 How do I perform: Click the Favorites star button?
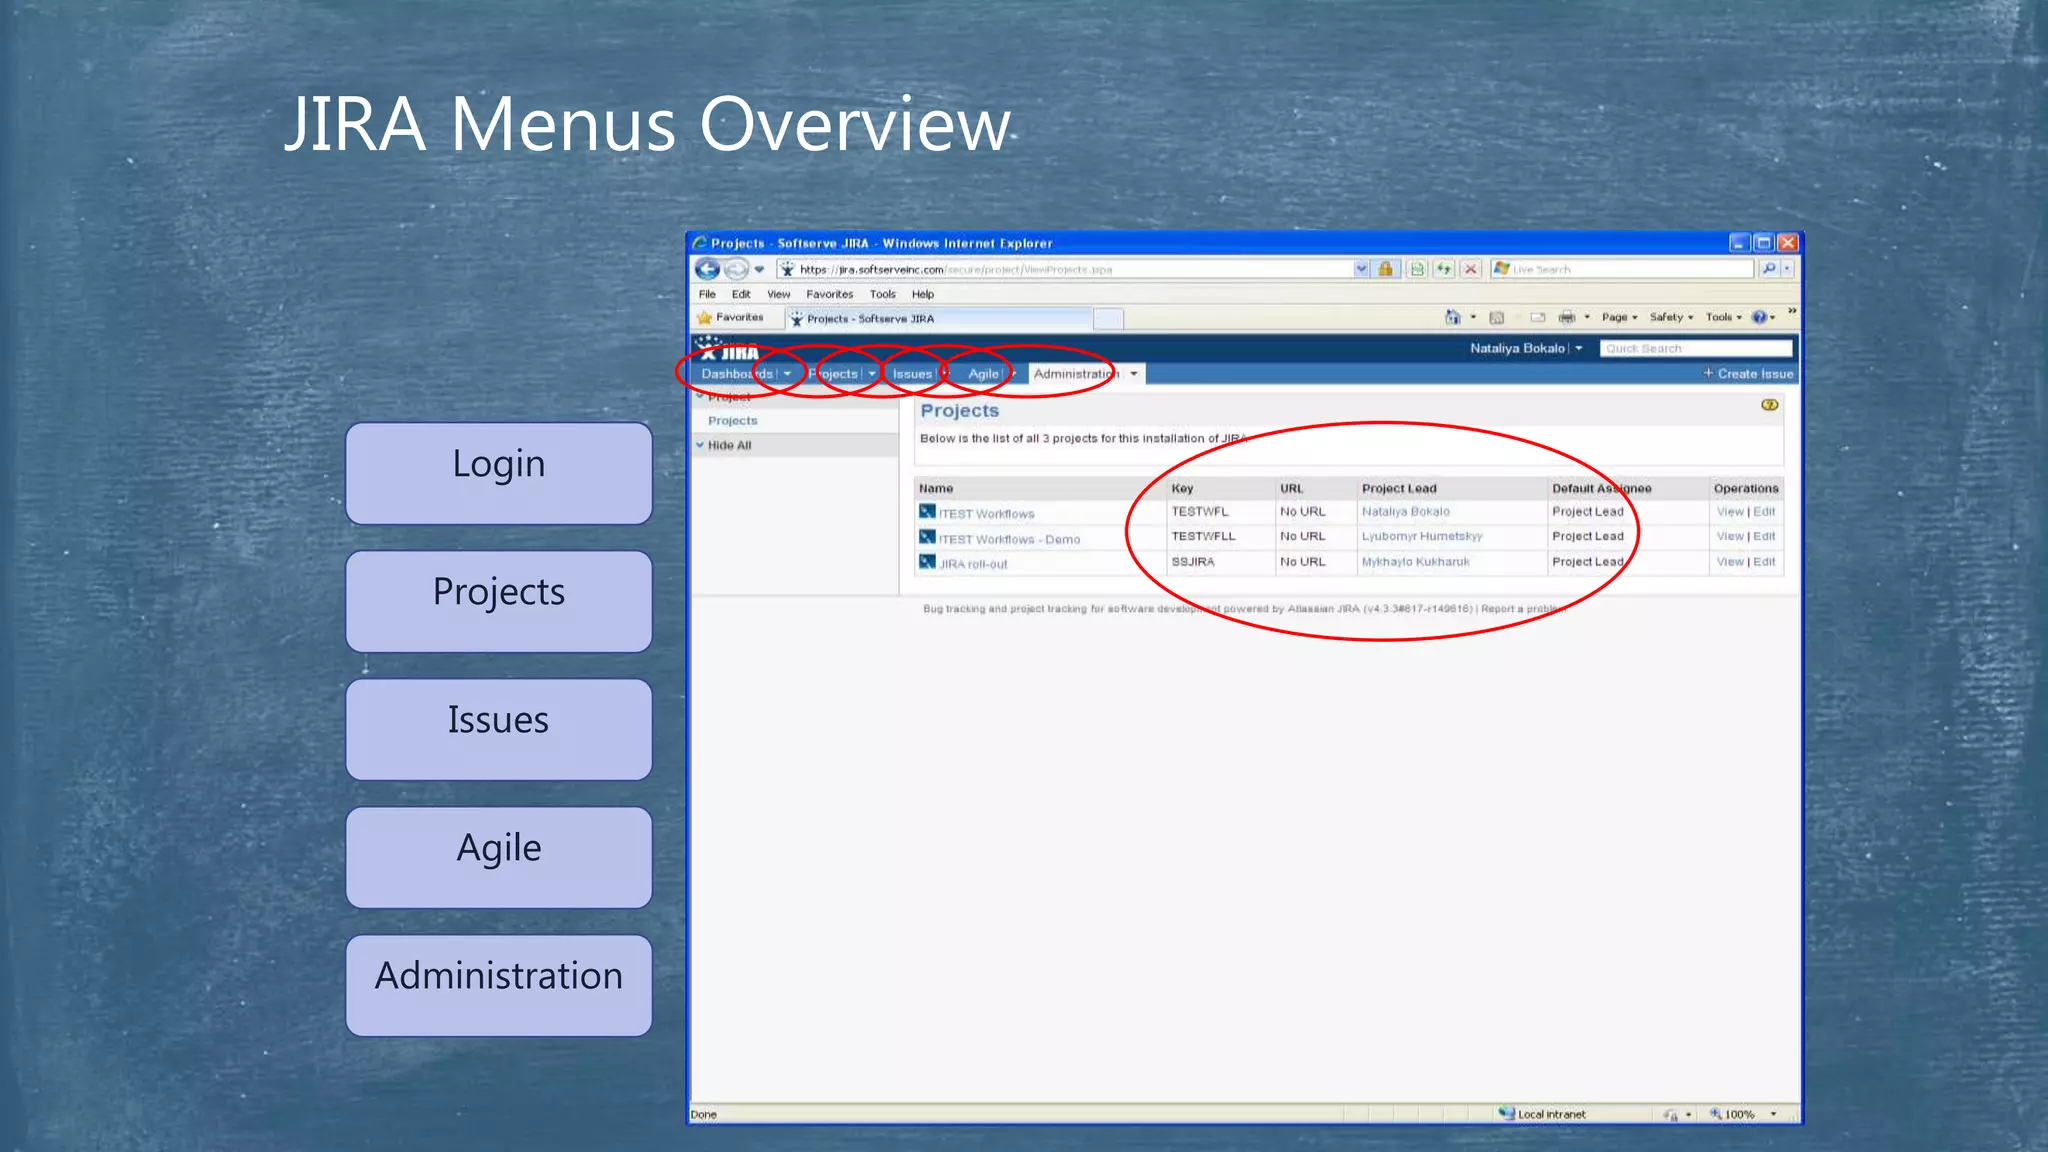(730, 318)
